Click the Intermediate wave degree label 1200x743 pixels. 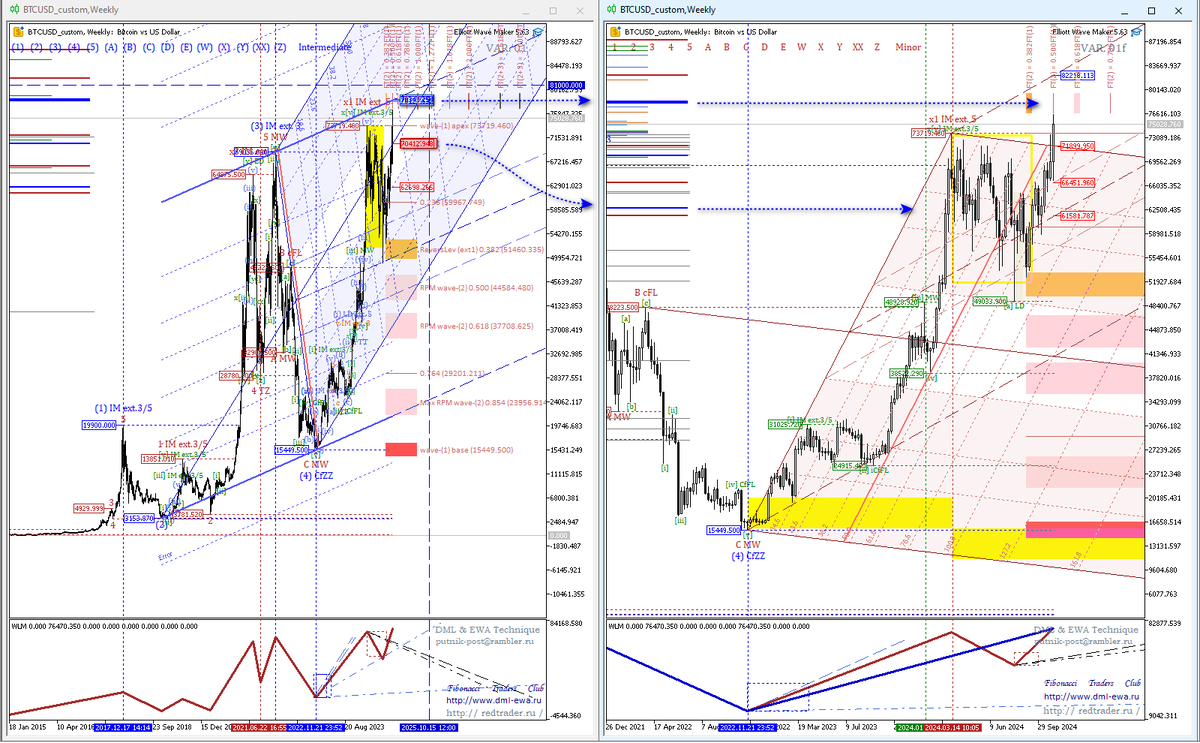(x=323, y=47)
